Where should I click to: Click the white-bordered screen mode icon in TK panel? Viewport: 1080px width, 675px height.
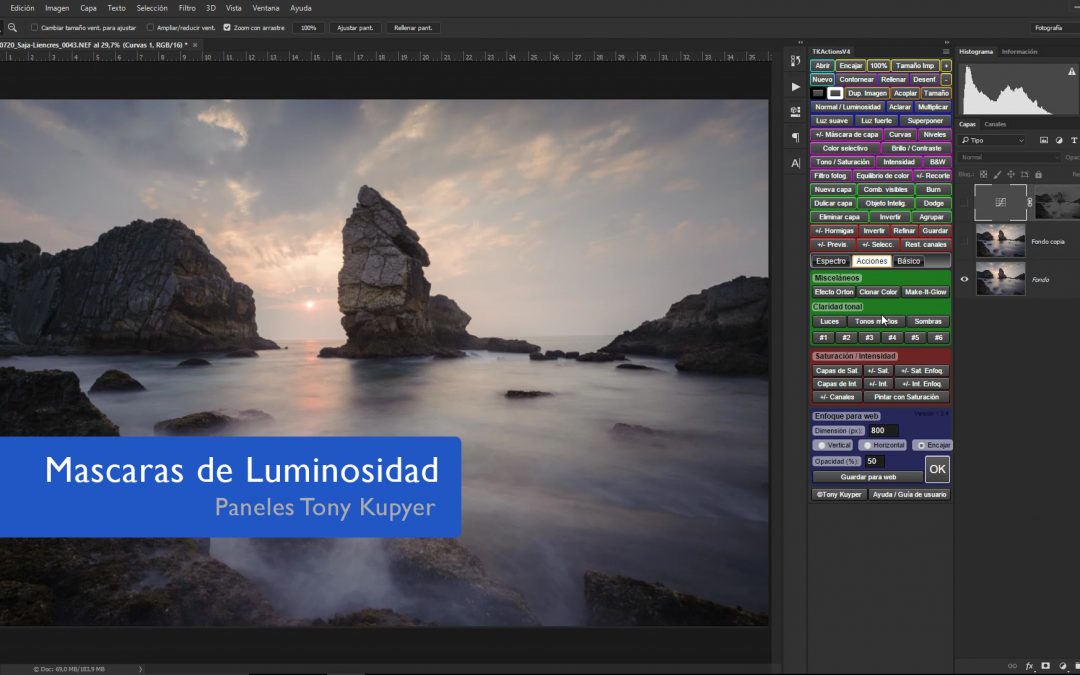(x=835, y=93)
